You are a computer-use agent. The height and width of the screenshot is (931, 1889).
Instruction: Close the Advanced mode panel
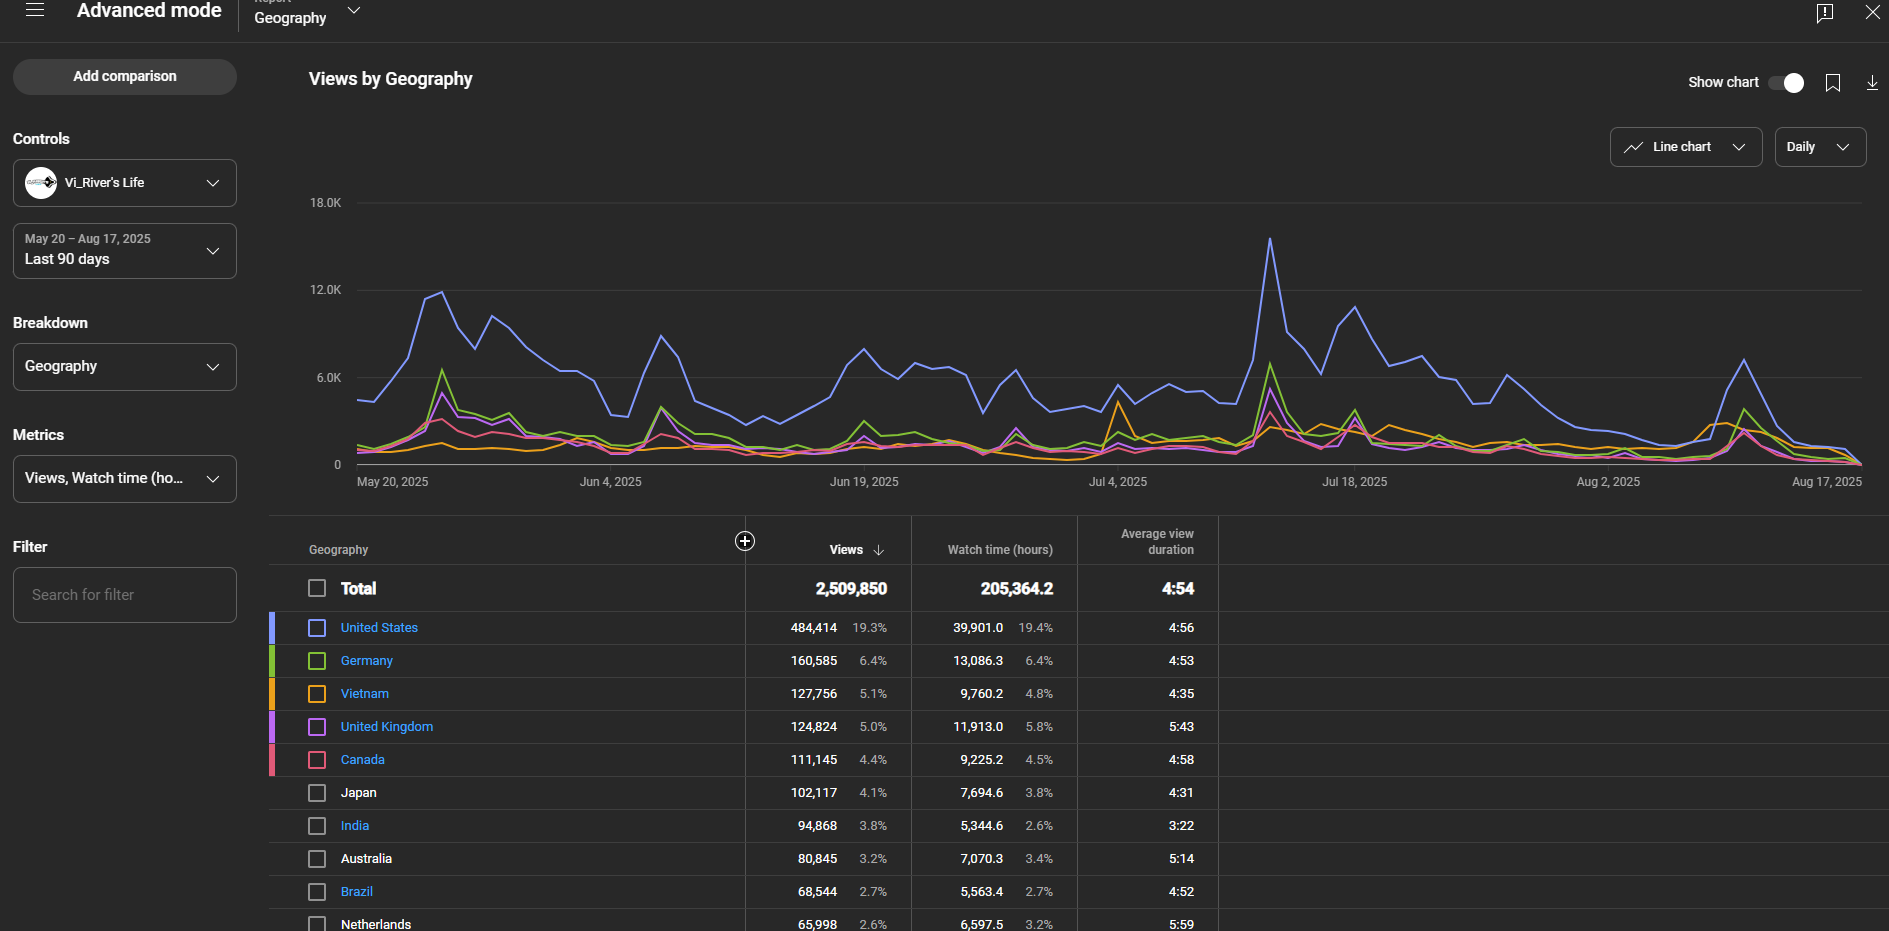(x=1872, y=12)
